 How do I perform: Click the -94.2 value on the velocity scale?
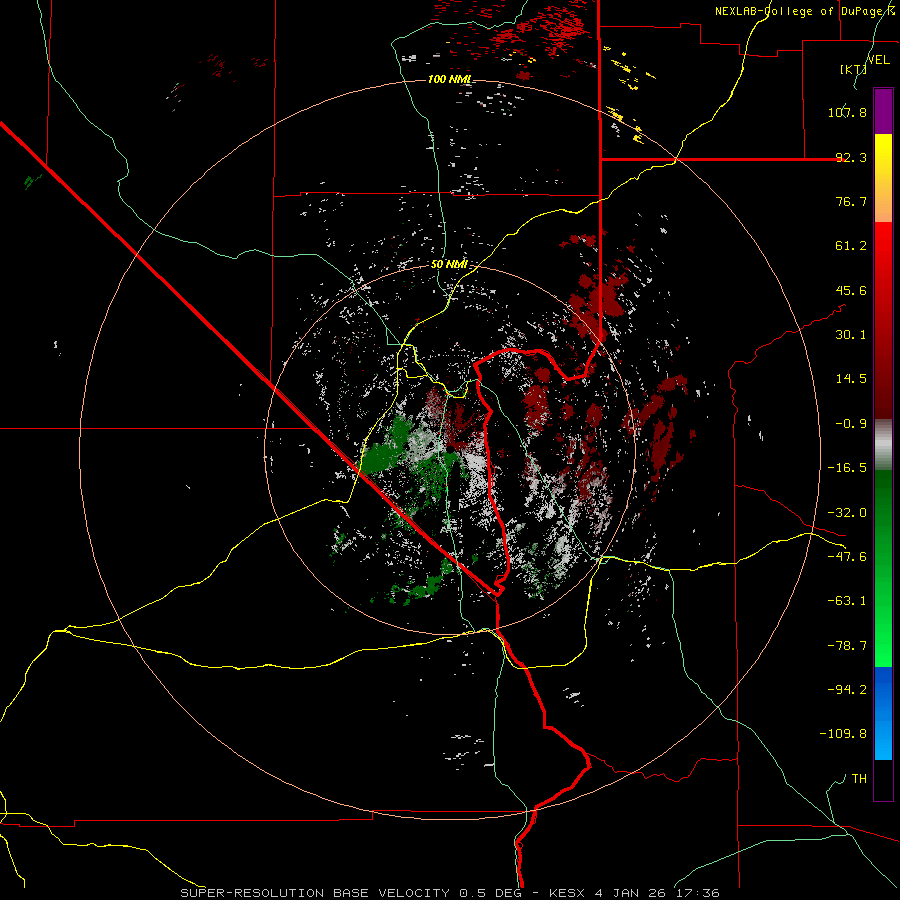[847, 689]
